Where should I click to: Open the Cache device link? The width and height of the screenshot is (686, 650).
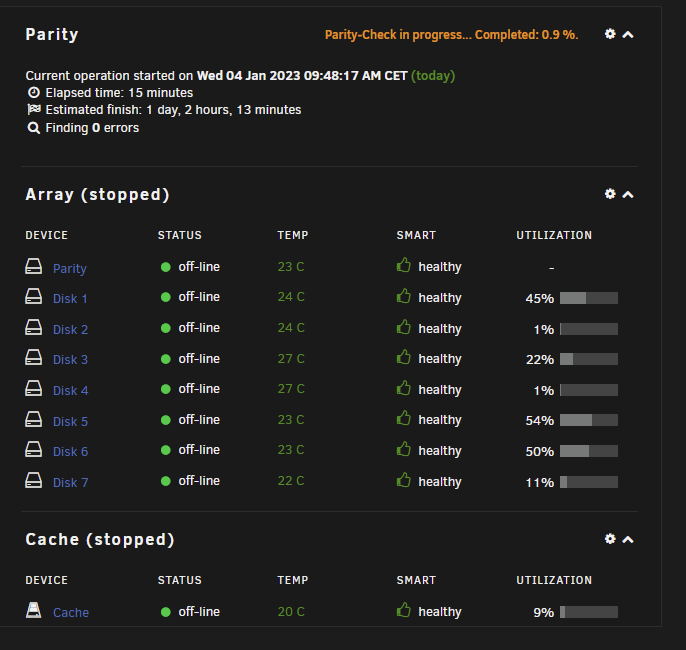click(71, 613)
